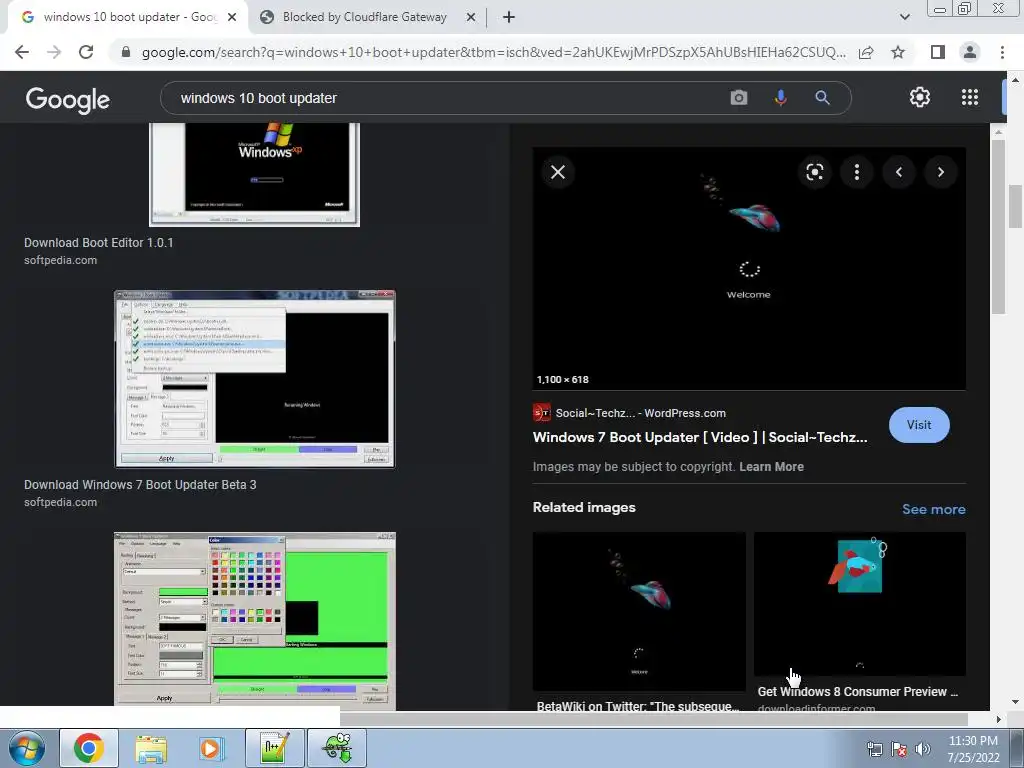Open the Google apps grid

point(970,97)
